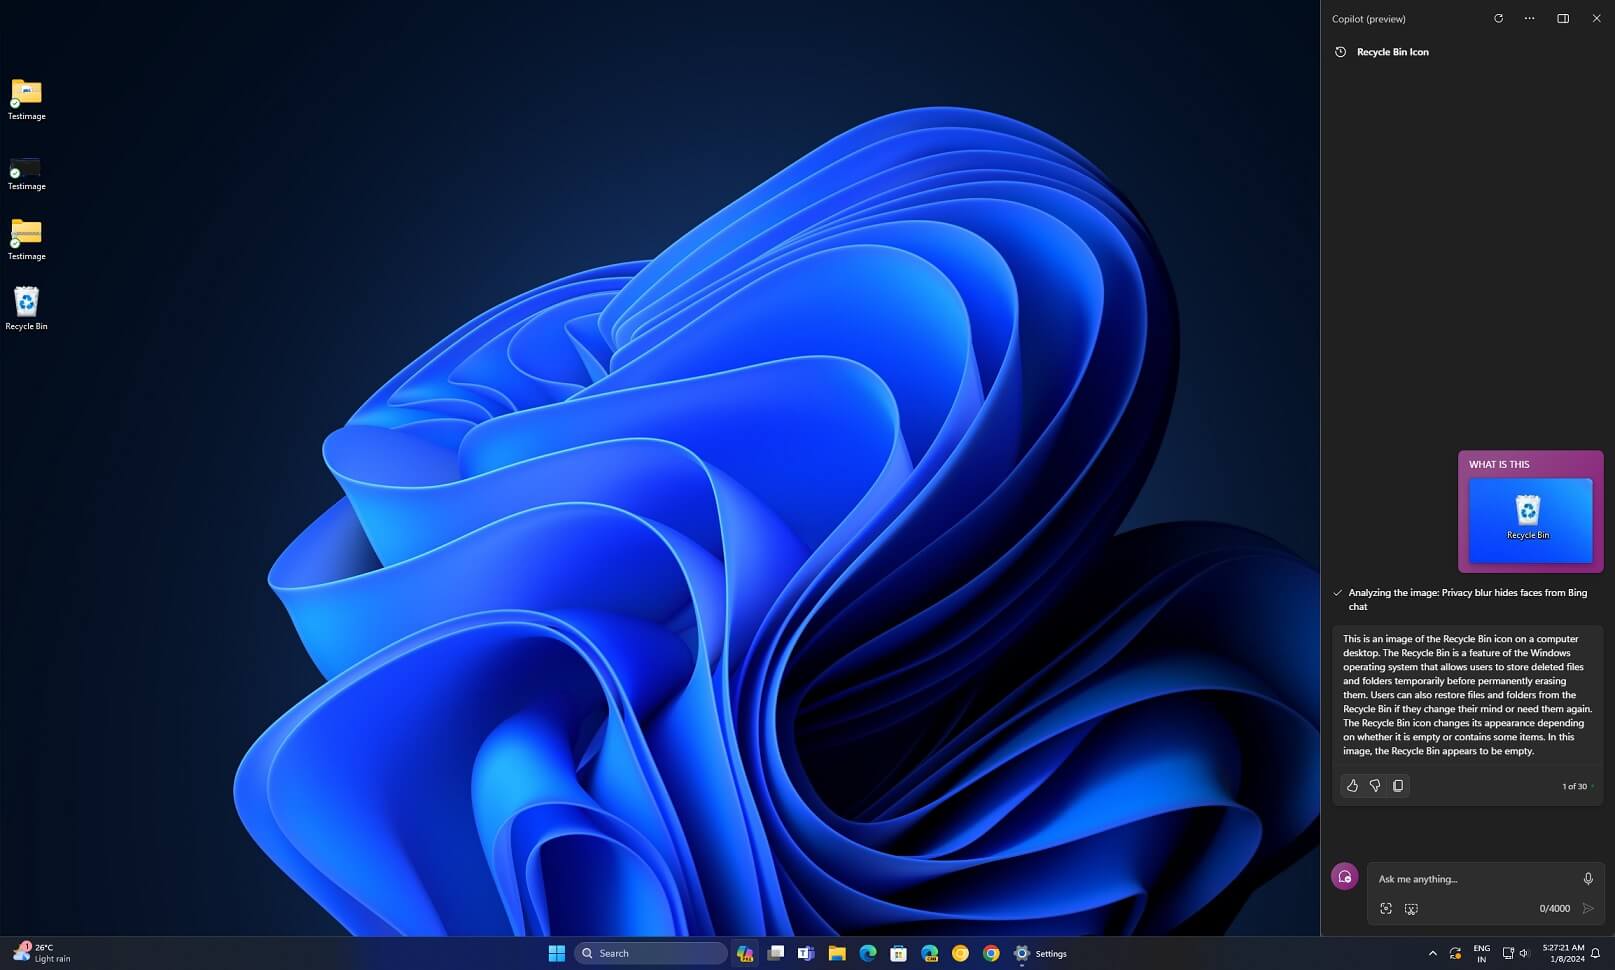
Task: Click the screen capture icon in the chat box
Action: point(1386,908)
